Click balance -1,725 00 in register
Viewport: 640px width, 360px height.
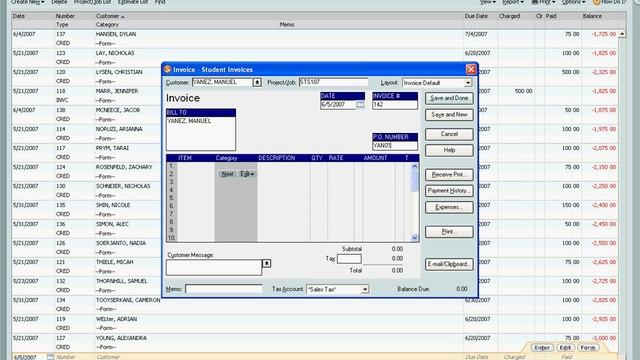point(604,34)
